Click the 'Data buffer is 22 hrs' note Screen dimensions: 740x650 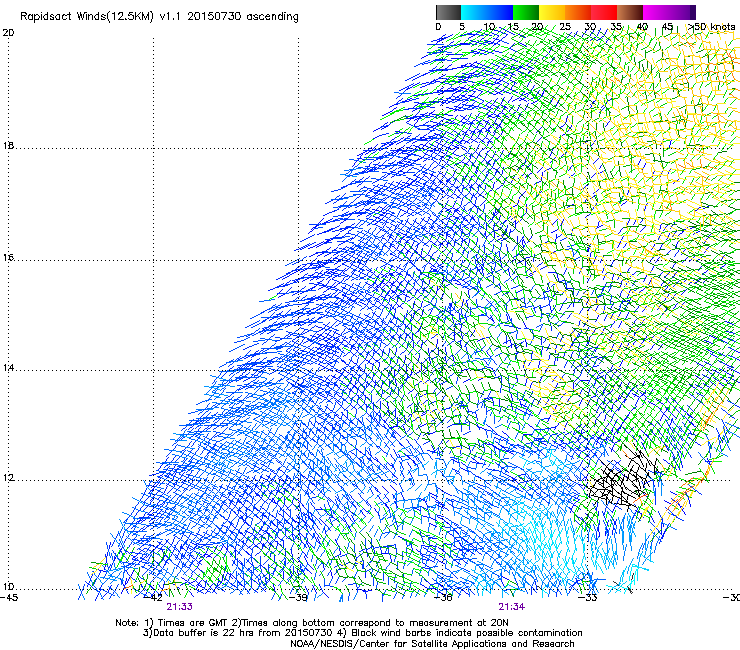point(362,633)
